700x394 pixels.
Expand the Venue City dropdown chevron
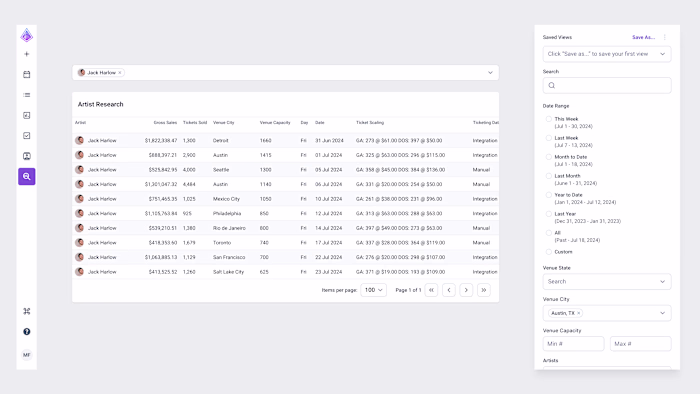pos(662,313)
